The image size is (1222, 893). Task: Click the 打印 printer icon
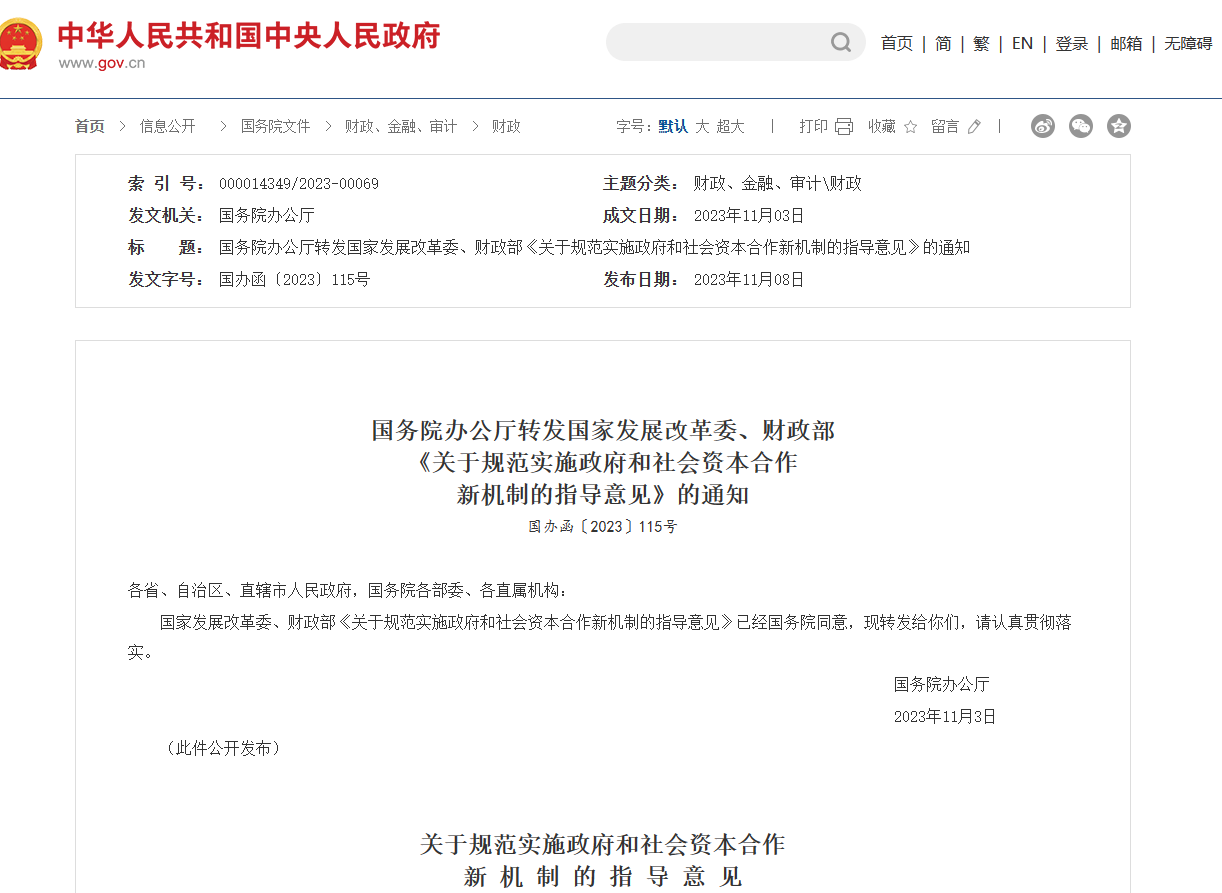tap(845, 126)
